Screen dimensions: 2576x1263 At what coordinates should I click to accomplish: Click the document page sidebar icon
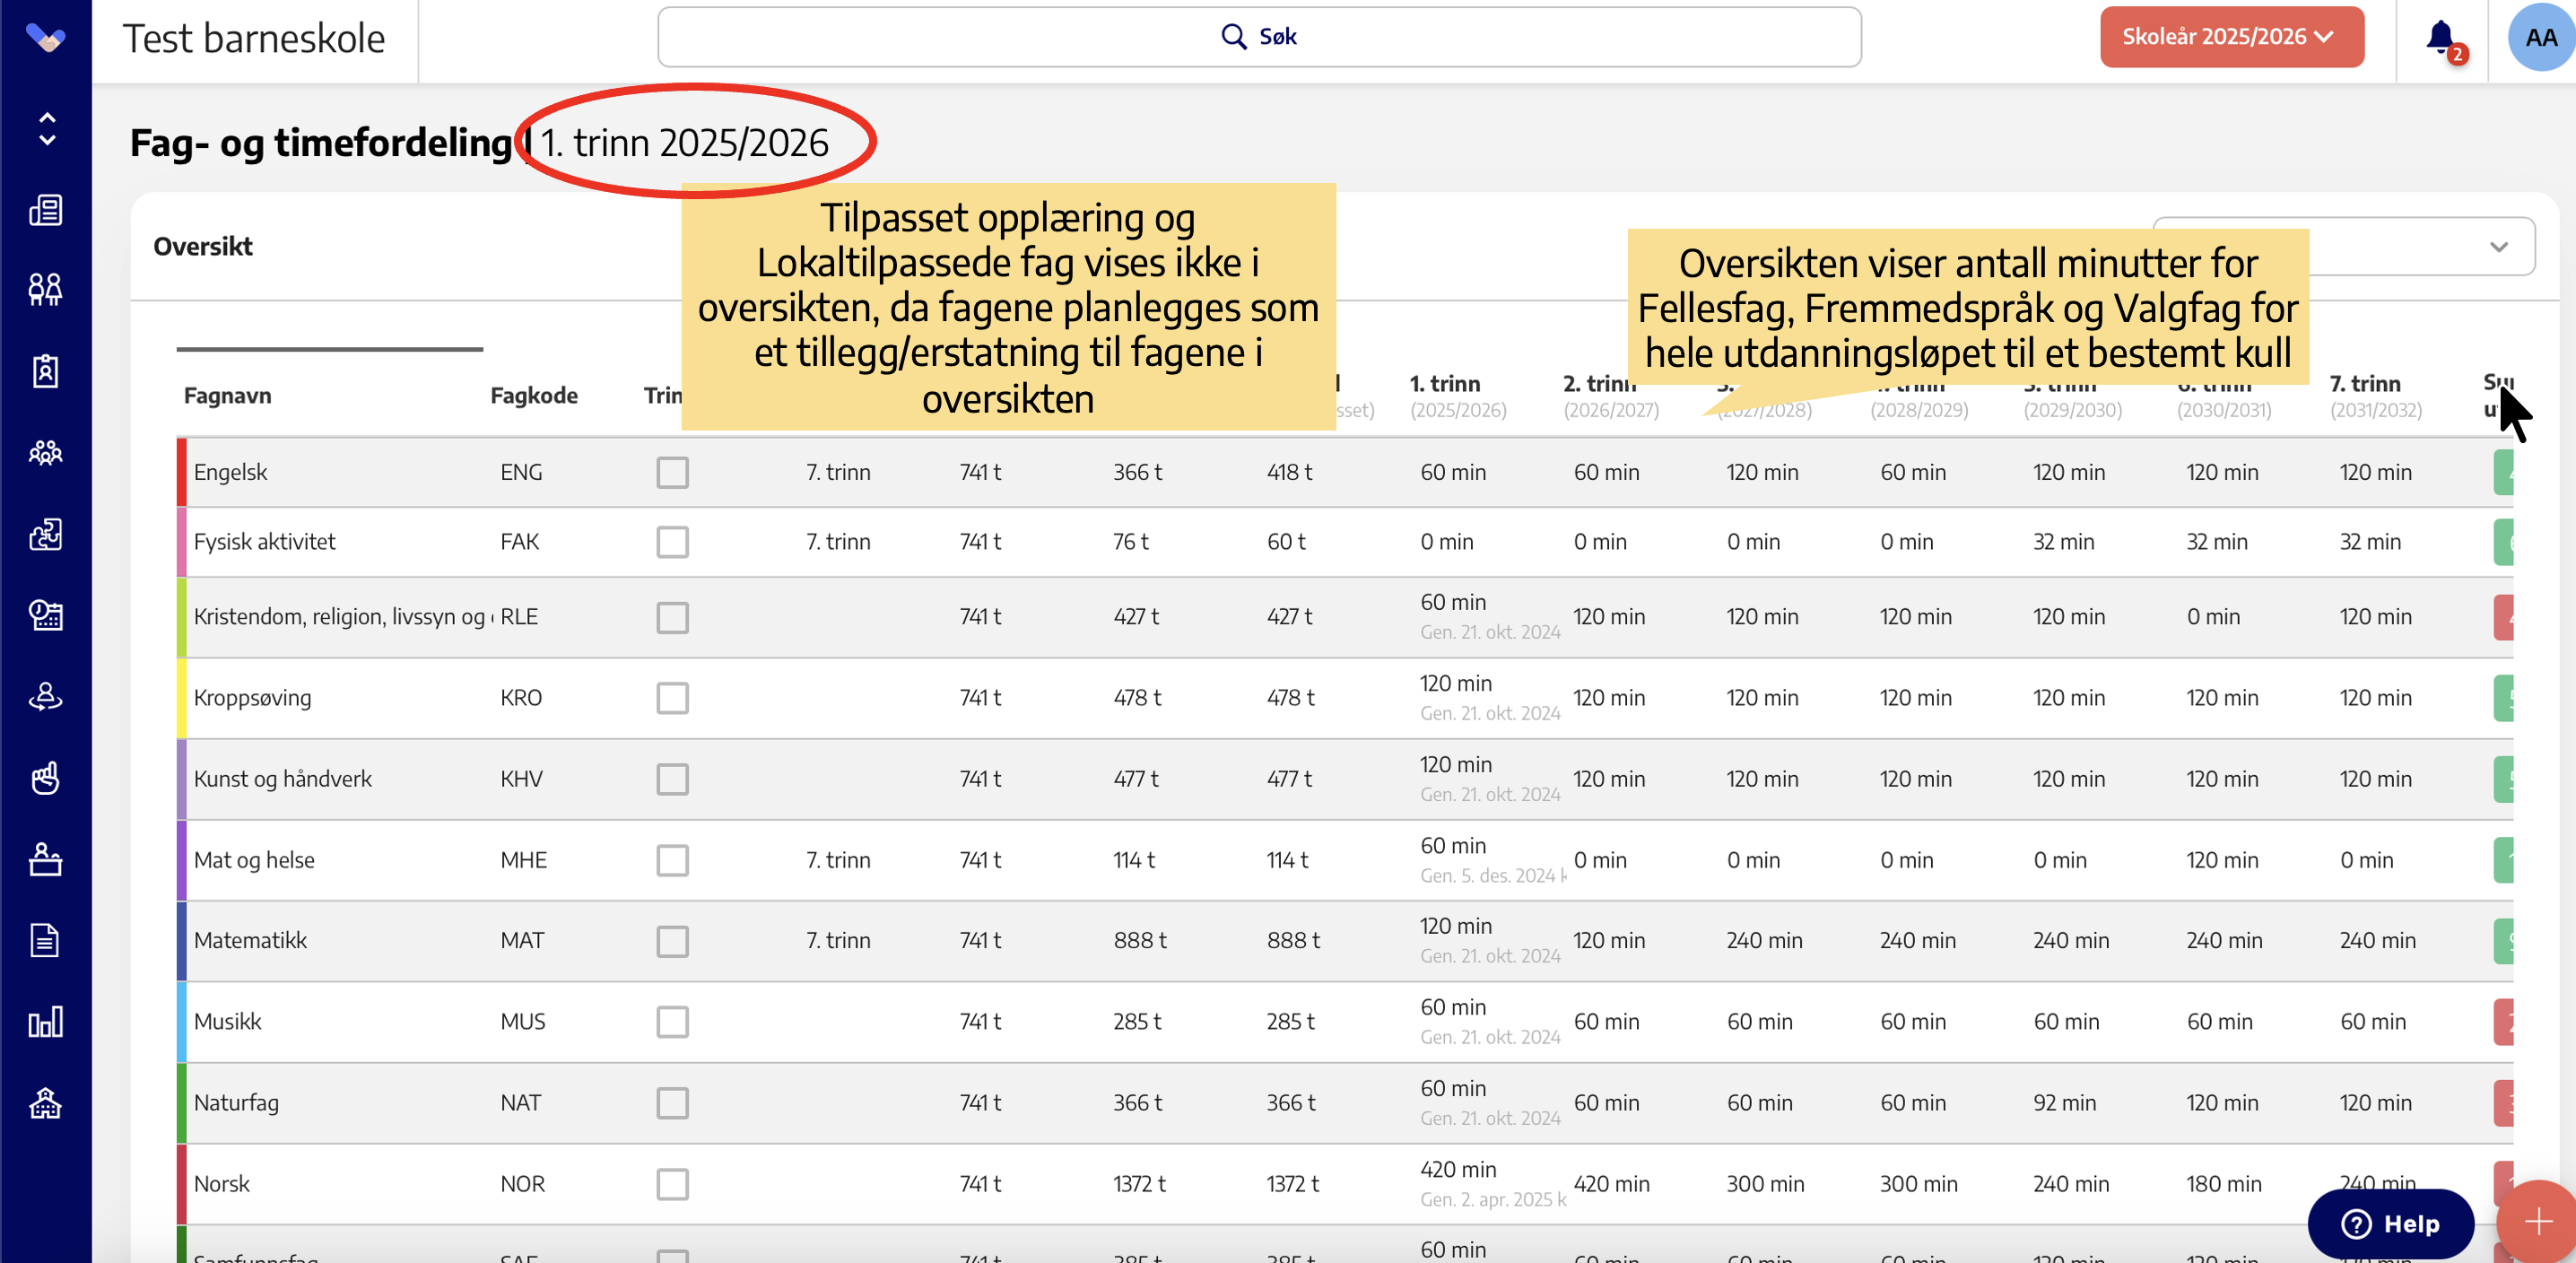[46, 940]
